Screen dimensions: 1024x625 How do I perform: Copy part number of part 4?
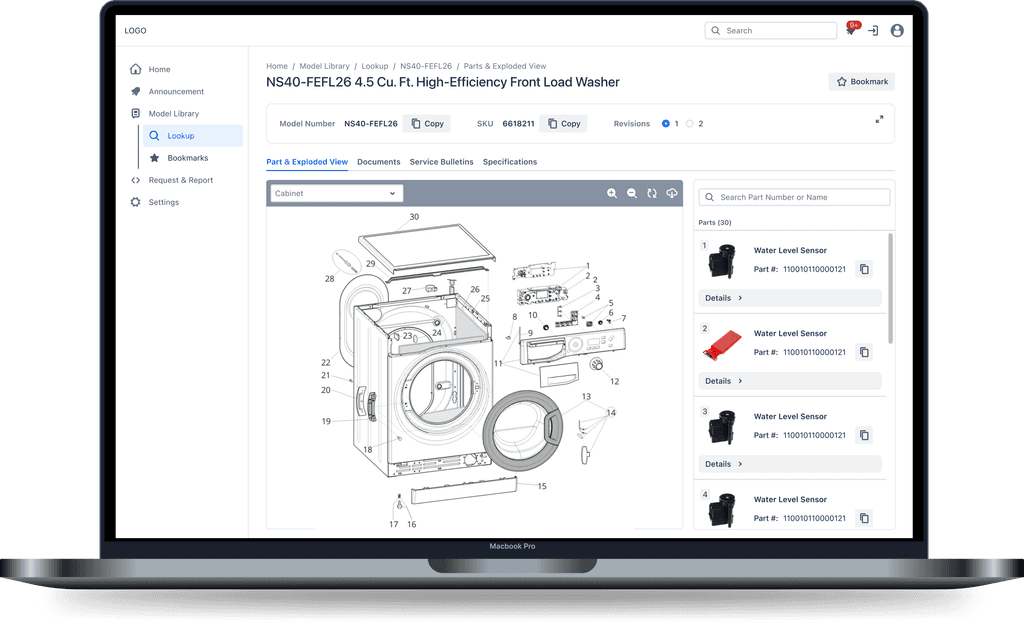[x=864, y=518]
